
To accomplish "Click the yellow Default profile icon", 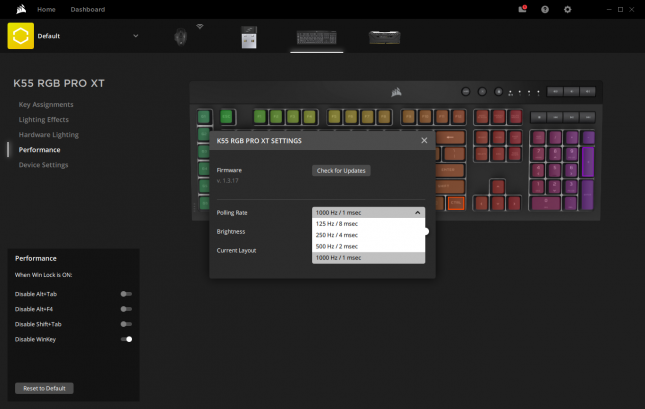I will 21,36.
